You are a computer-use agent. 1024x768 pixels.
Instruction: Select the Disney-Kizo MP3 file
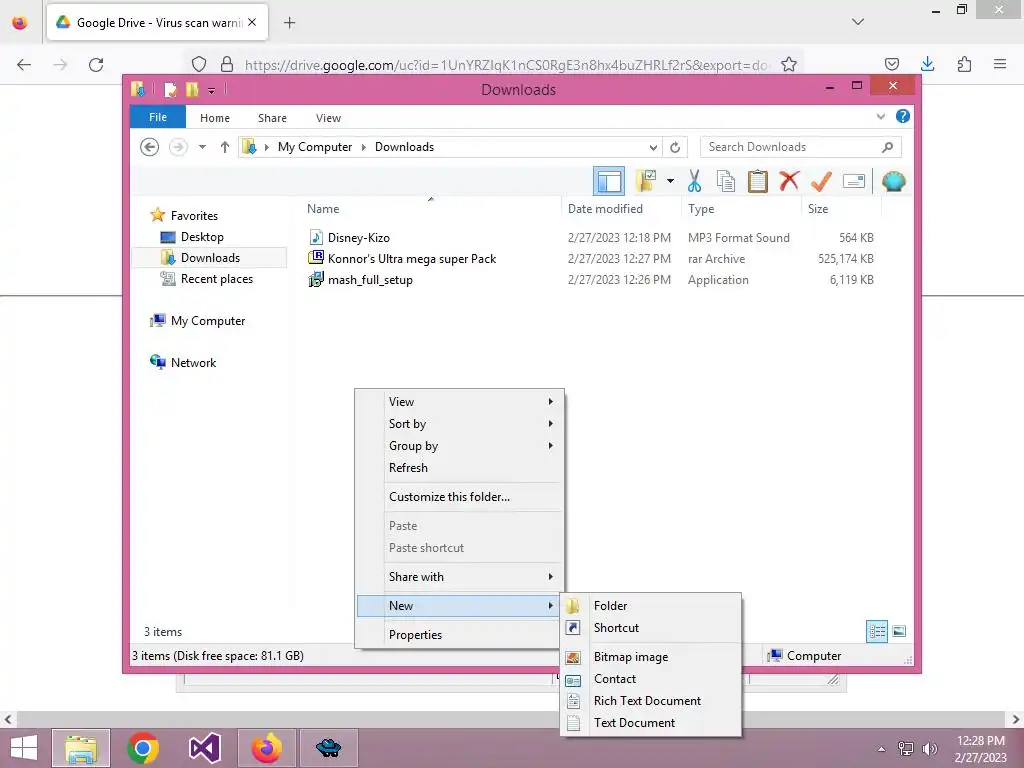tap(359, 238)
